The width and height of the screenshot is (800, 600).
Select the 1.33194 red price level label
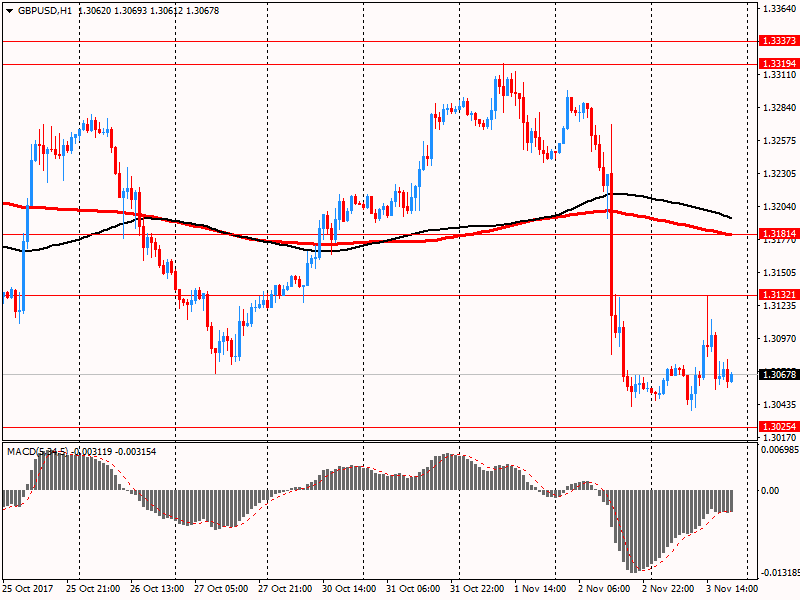[x=779, y=64]
